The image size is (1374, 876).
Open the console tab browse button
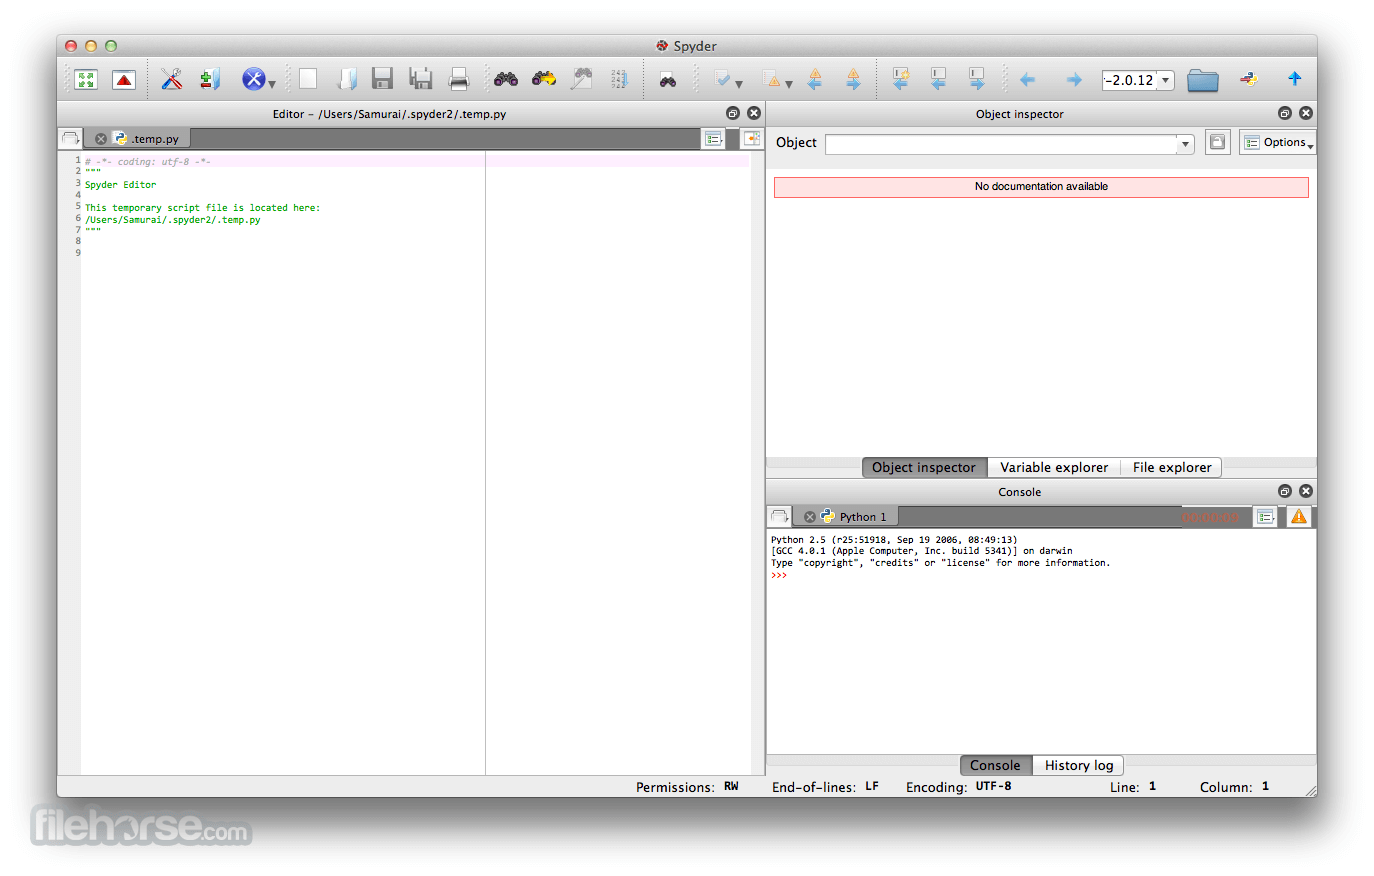click(x=780, y=516)
